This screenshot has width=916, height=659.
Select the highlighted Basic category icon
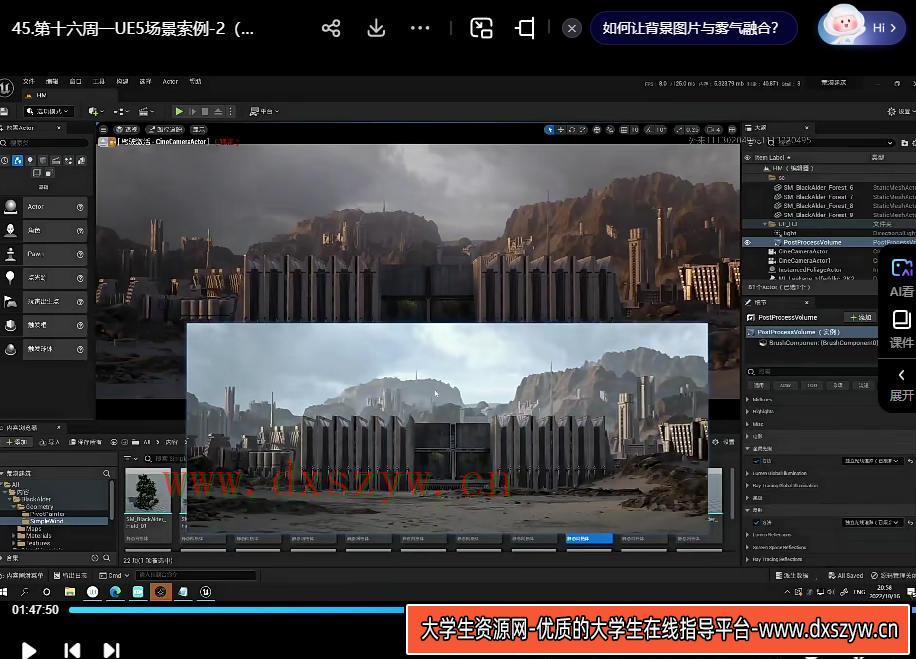point(18,160)
